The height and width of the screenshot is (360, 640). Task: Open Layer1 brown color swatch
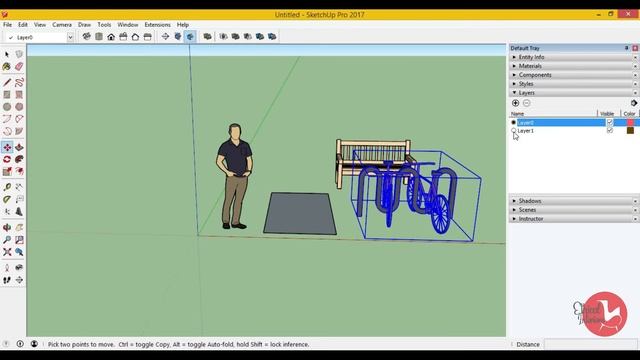631,131
